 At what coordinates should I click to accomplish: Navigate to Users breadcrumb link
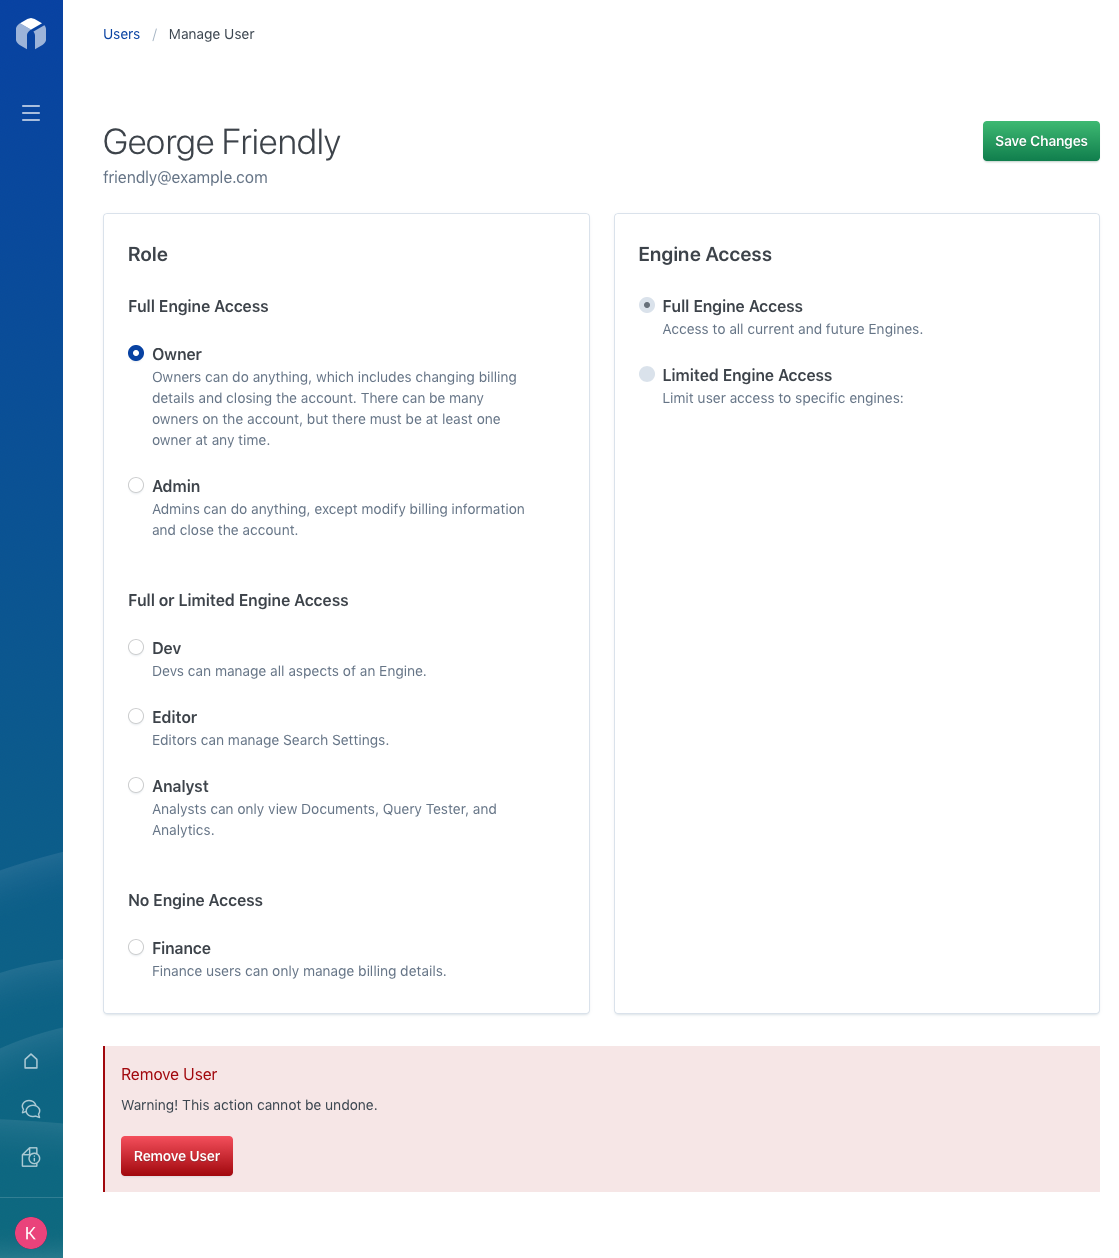click(x=121, y=34)
